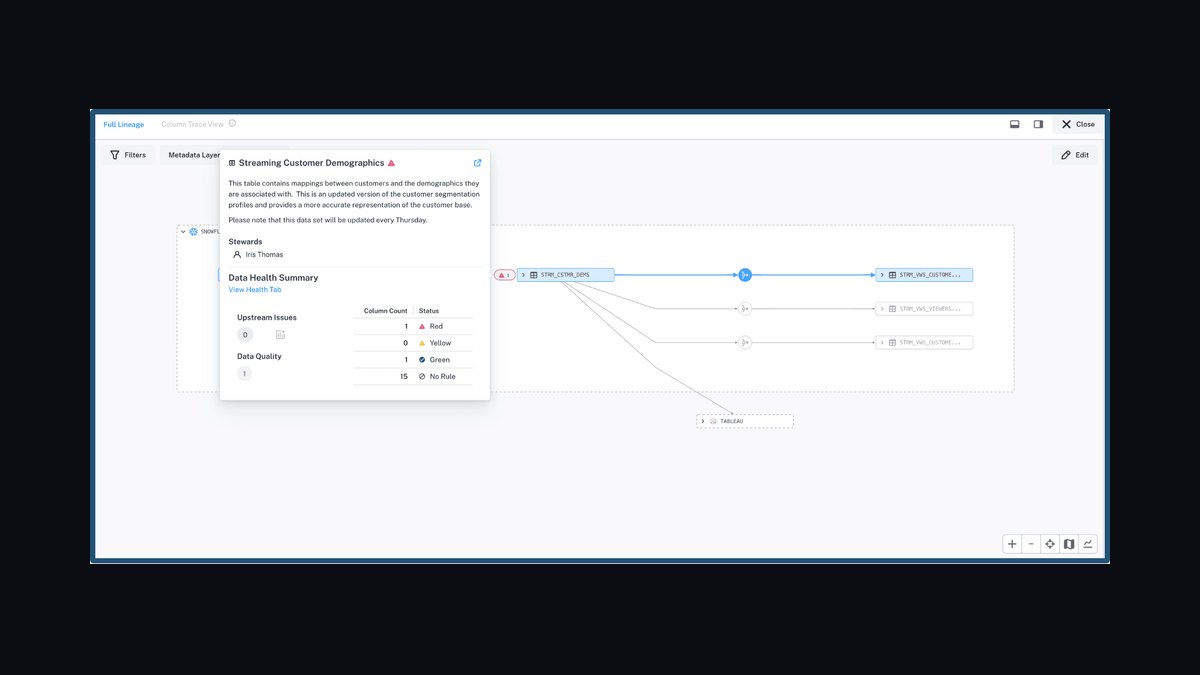The image size is (1200, 675).
Task: Select the STRM_VWS_VIEWERS... table node
Action: (924, 309)
